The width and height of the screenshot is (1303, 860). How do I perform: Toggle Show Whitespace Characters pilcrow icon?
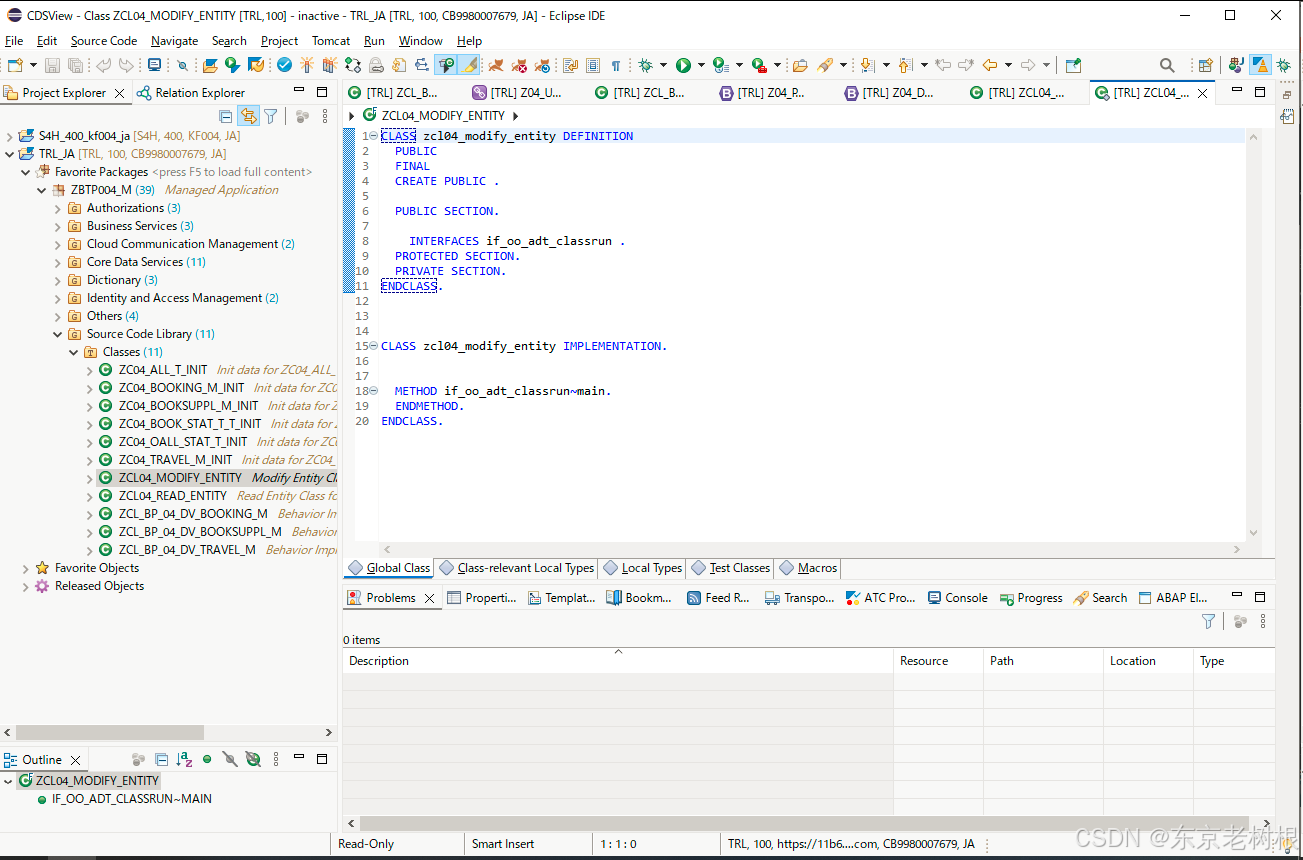tap(616, 65)
